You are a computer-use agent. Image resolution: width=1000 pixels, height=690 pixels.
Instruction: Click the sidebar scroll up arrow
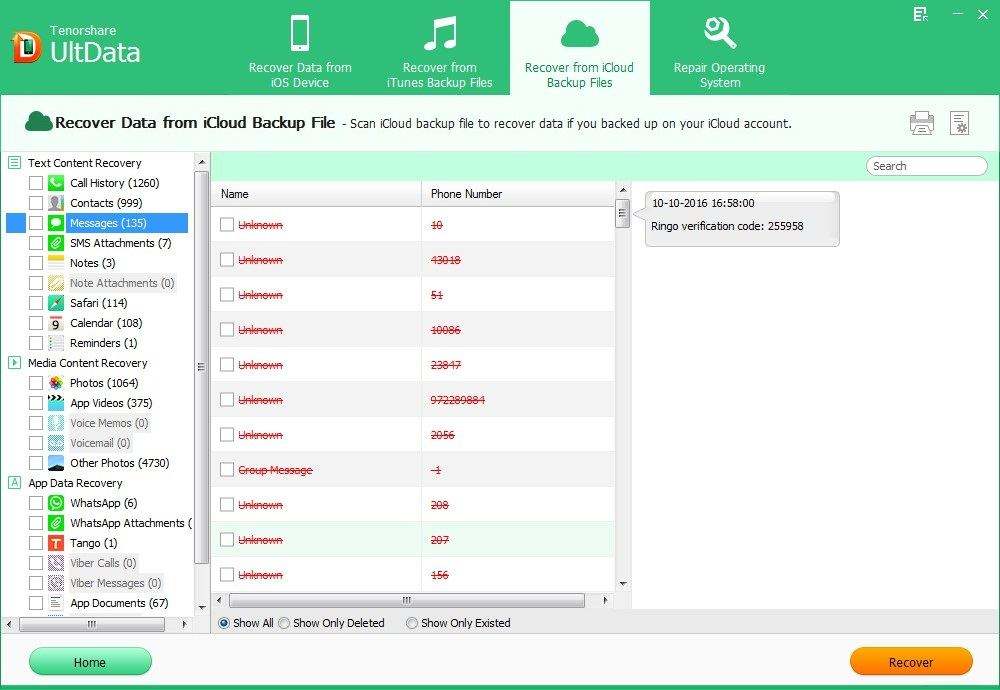[202, 162]
